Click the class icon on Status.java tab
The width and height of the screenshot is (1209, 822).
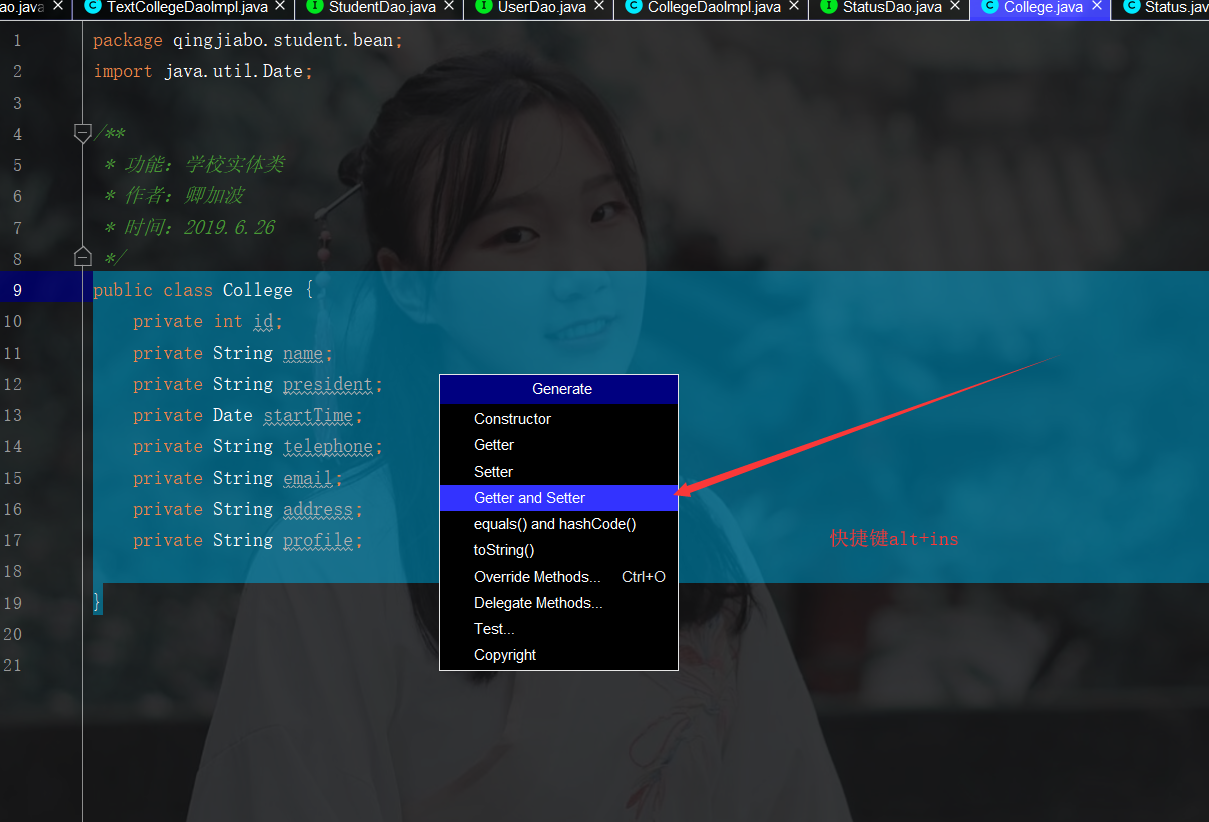[x=1131, y=6]
